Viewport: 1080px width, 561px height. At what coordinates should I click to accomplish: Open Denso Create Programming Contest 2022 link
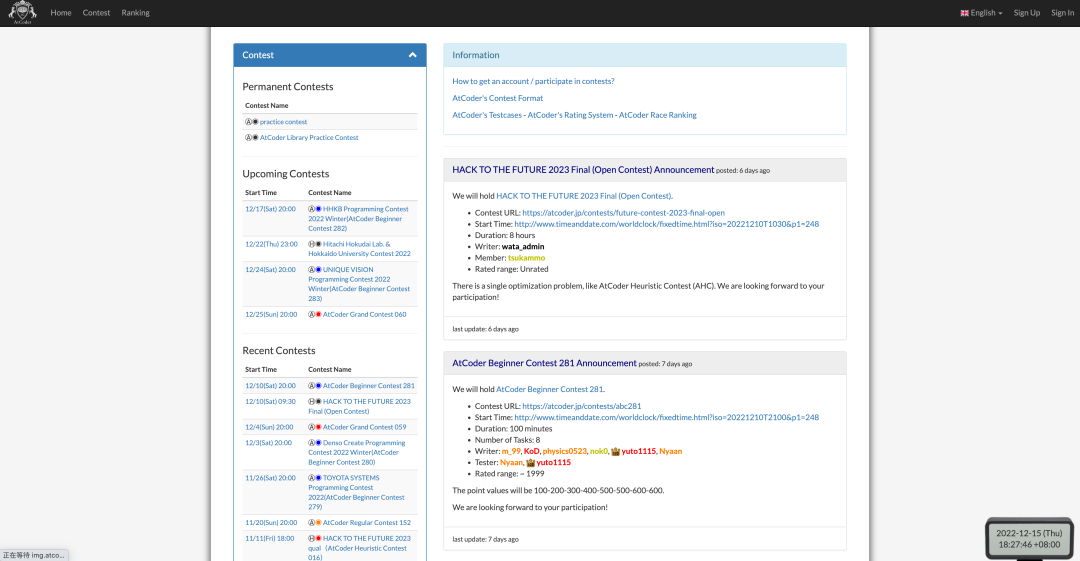click(x=357, y=452)
